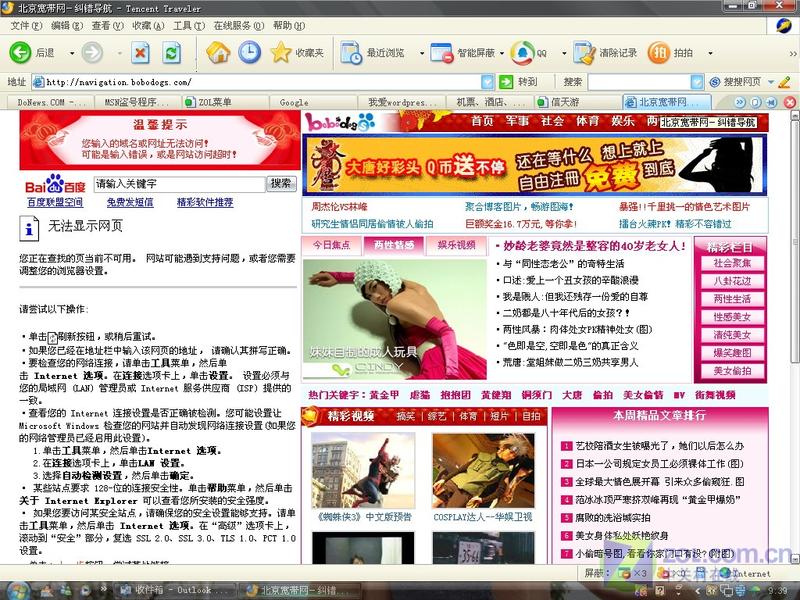800x600 pixels.
Task: Open the 查看(V) menu
Action: pyautogui.click(x=108, y=26)
